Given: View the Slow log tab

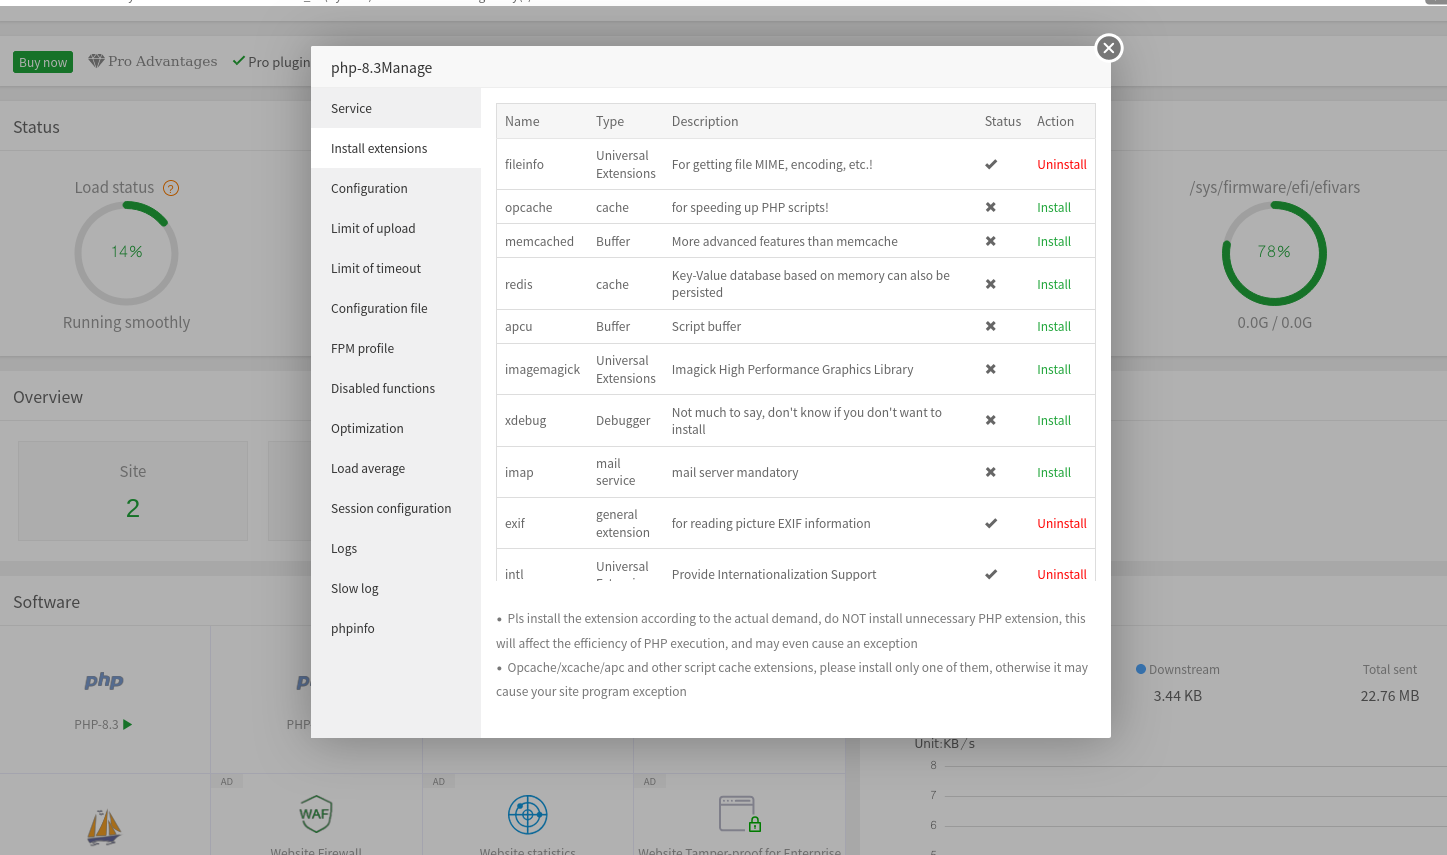Looking at the screenshot, I should [x=355, y=588].
